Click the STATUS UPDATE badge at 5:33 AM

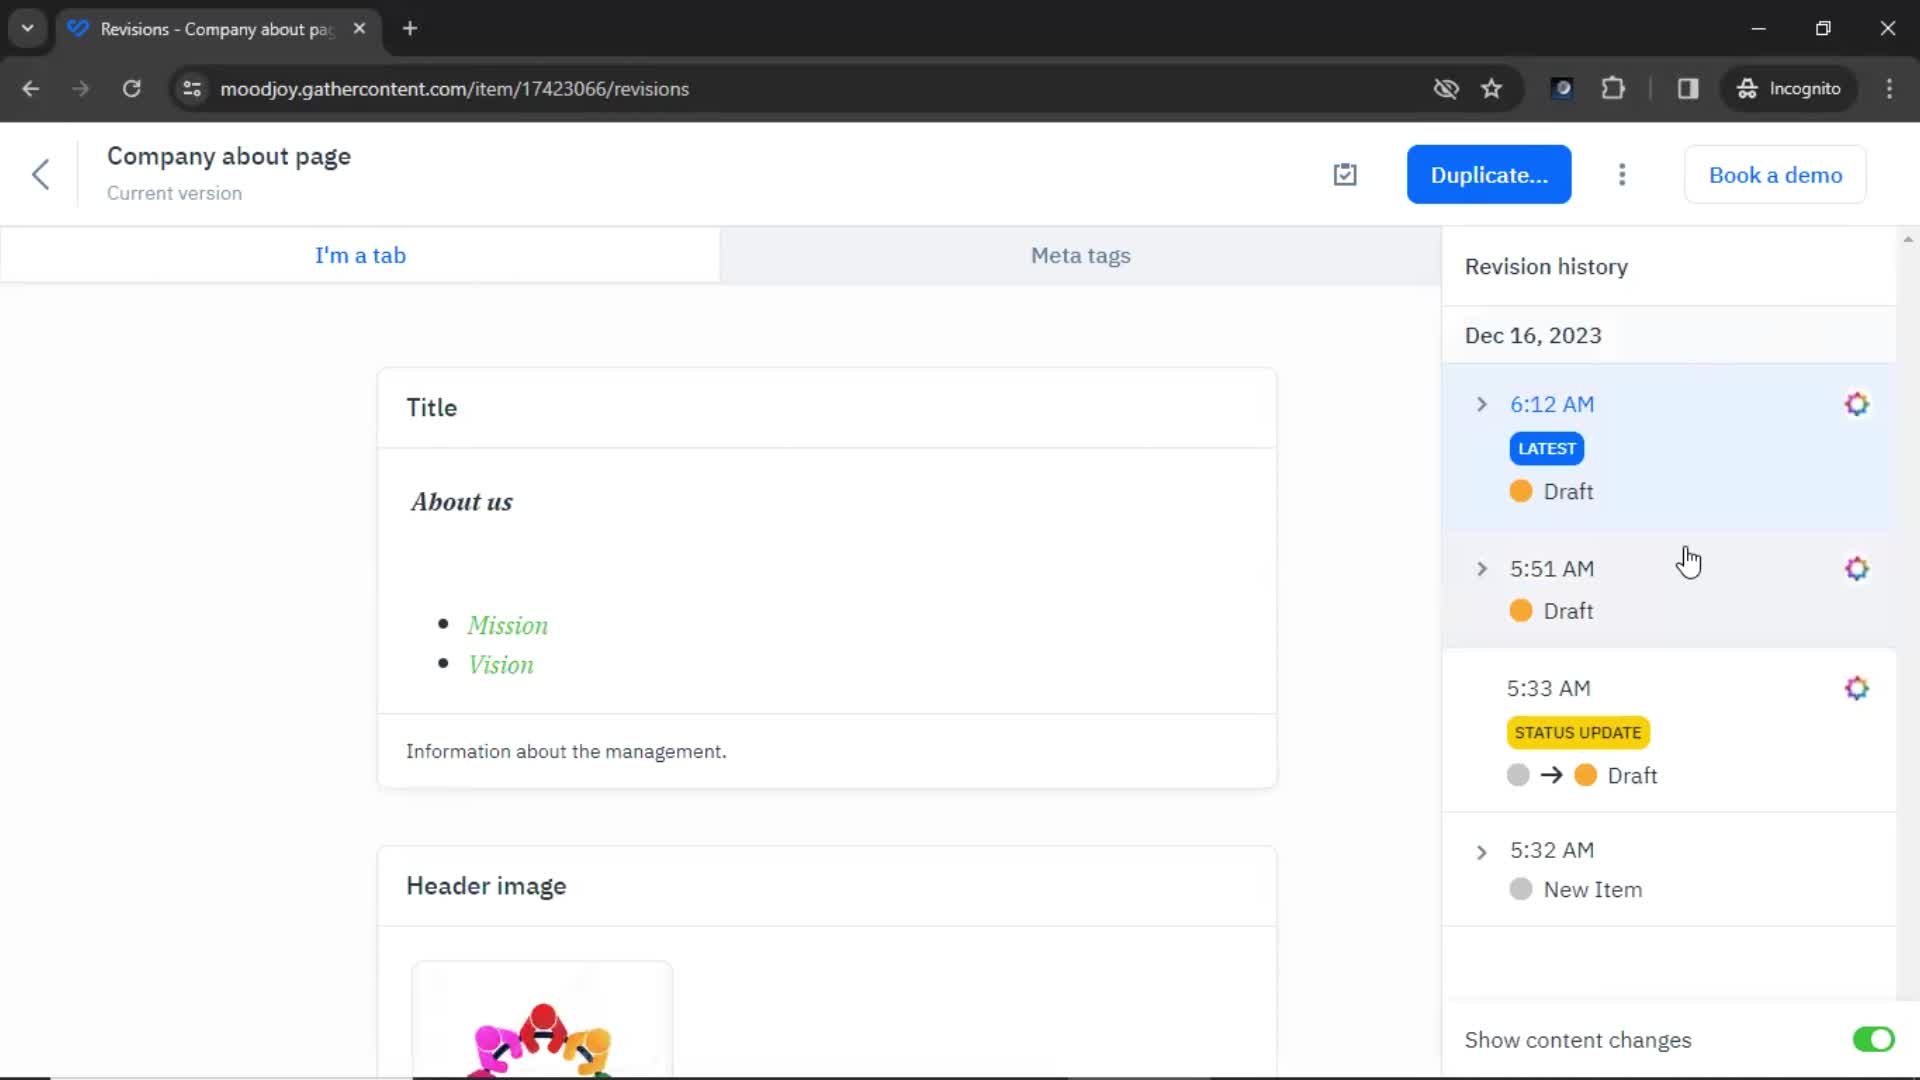[1578, 732]
